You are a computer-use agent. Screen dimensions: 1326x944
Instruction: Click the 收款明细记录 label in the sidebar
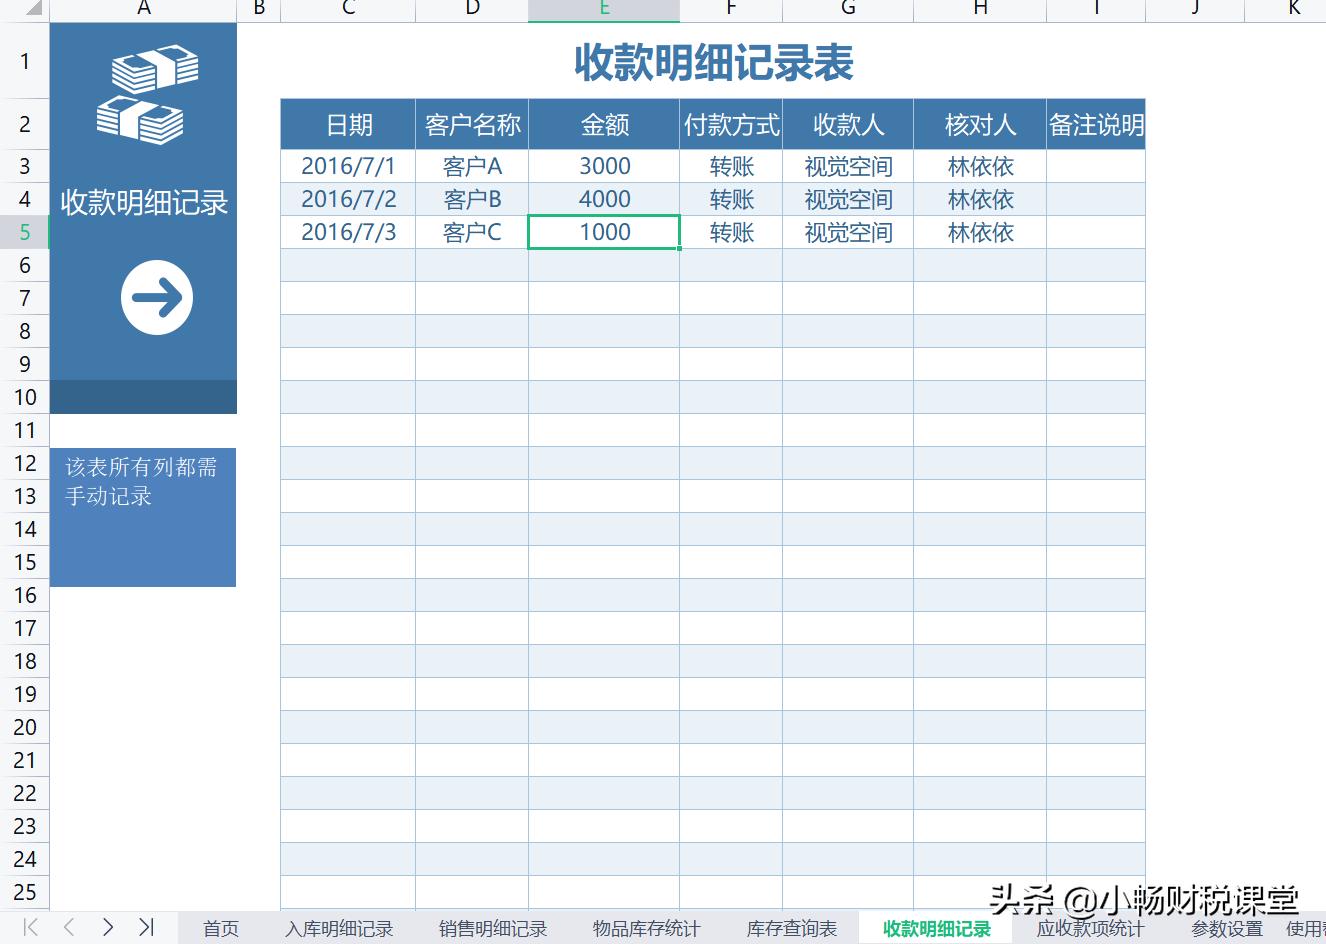(x=142, y=203)
